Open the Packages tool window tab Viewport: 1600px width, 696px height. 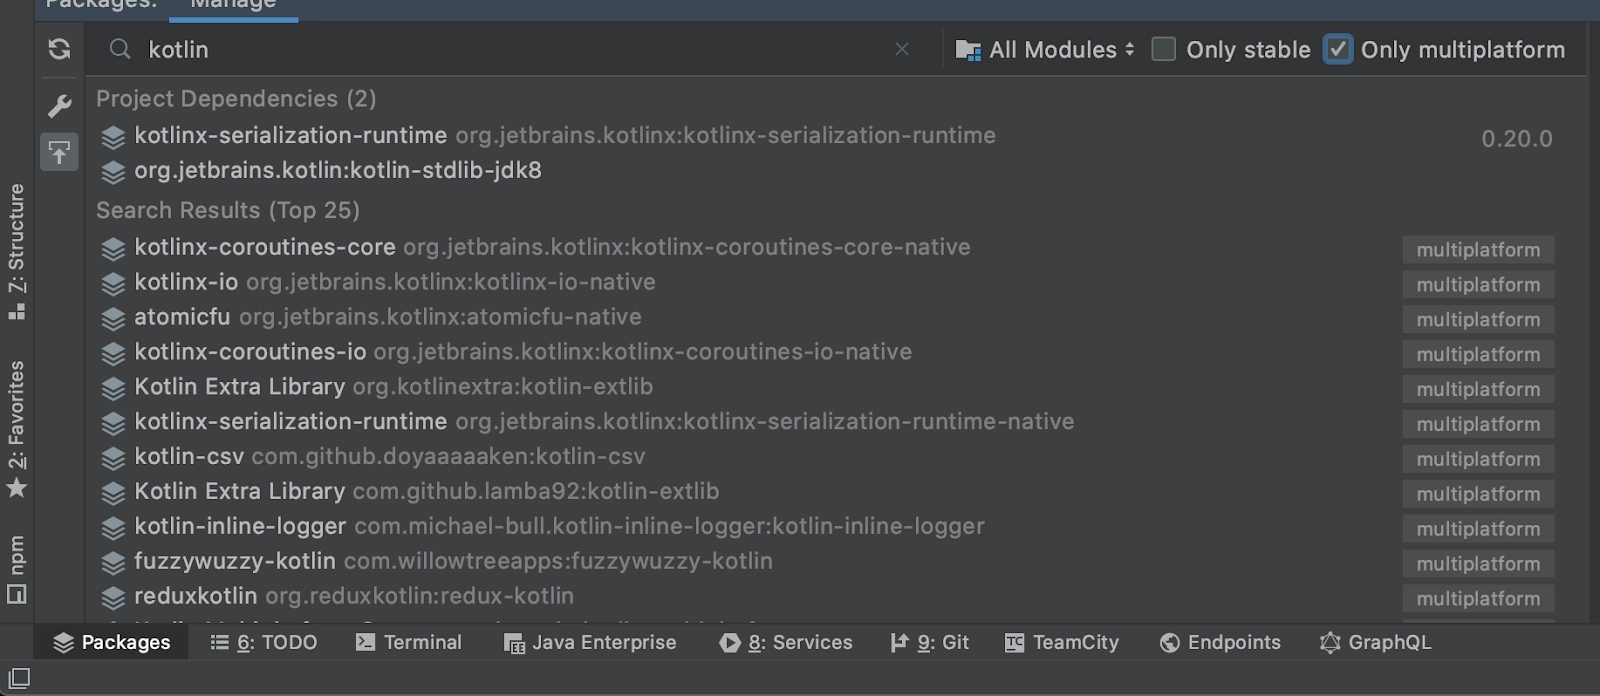111,643
